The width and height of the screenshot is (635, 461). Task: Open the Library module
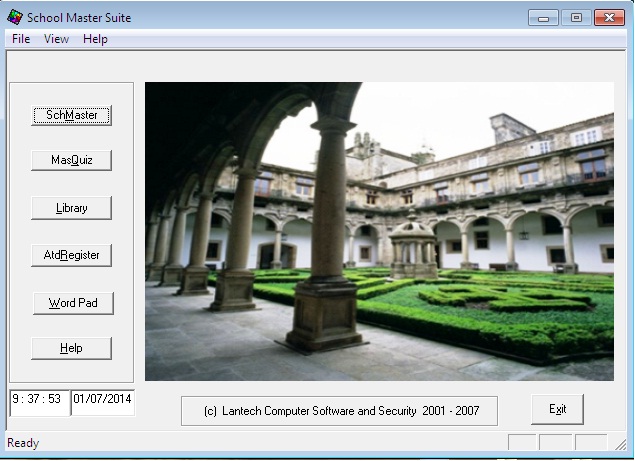(x=71, y=208)
